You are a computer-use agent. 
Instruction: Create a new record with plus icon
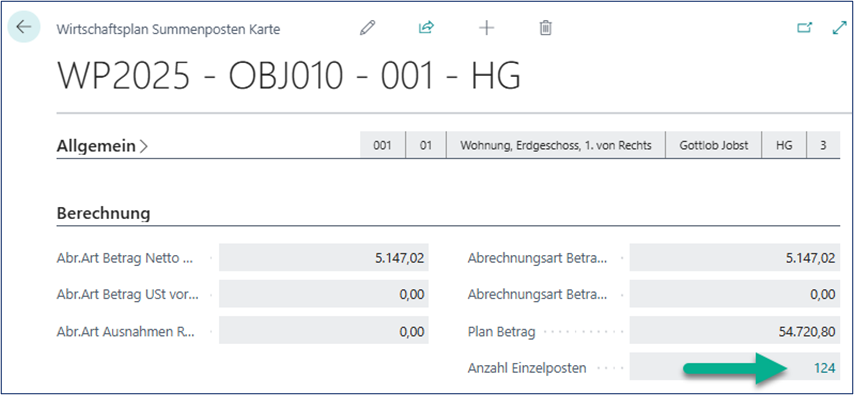pos(486,28)
